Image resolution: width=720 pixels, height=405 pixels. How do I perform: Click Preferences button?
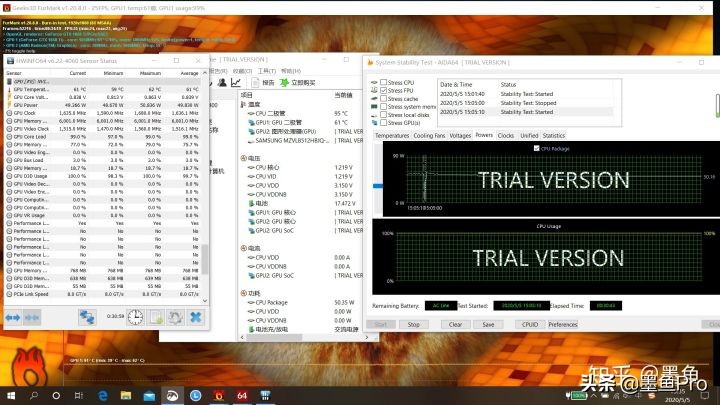pyautogui.click(x=563, y=325)
